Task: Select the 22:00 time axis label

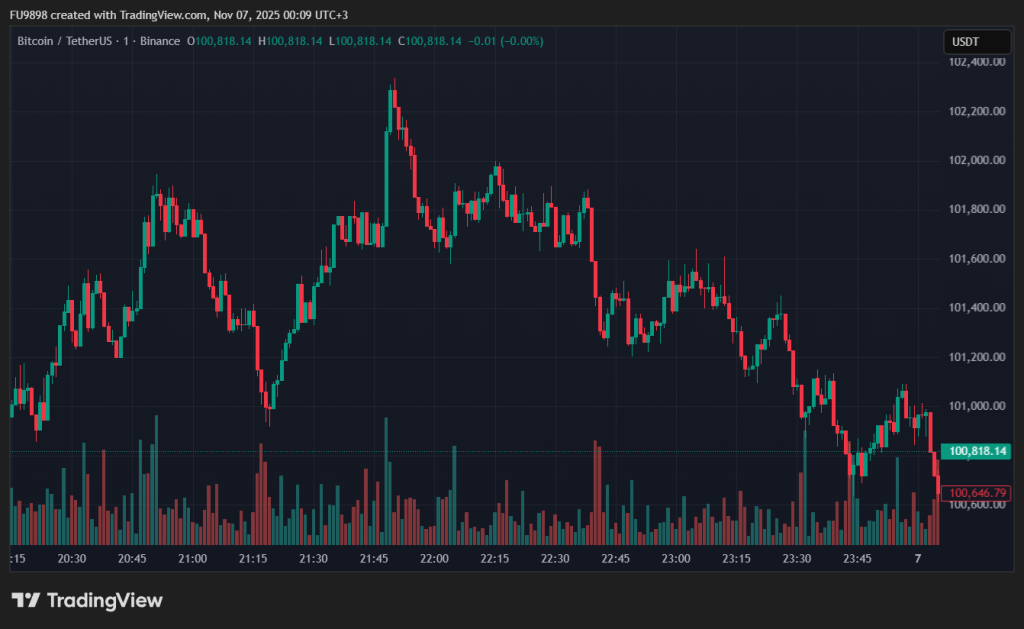Action: 434,558
